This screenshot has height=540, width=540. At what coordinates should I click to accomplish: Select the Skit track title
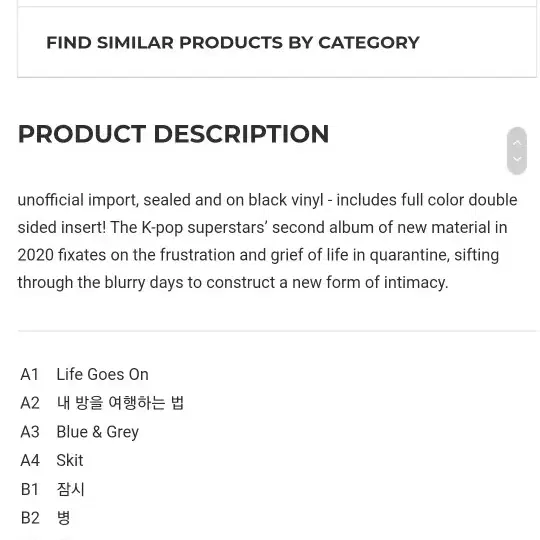coord(70,460)
